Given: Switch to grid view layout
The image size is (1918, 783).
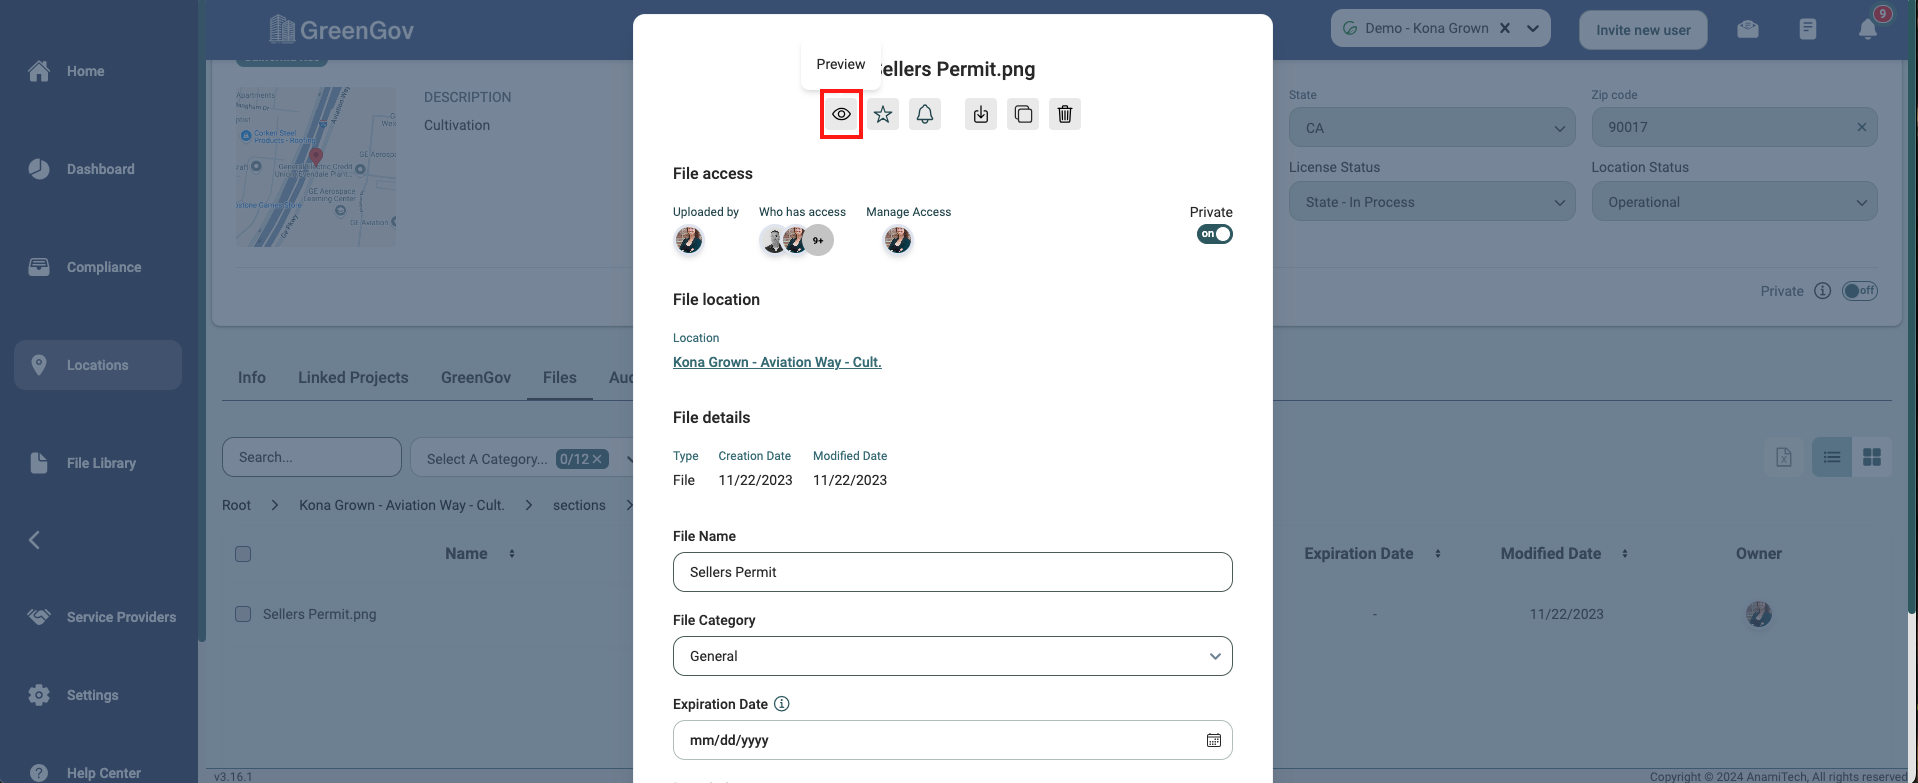Looking at the screenshot, I should click(x=1872, y=457).
